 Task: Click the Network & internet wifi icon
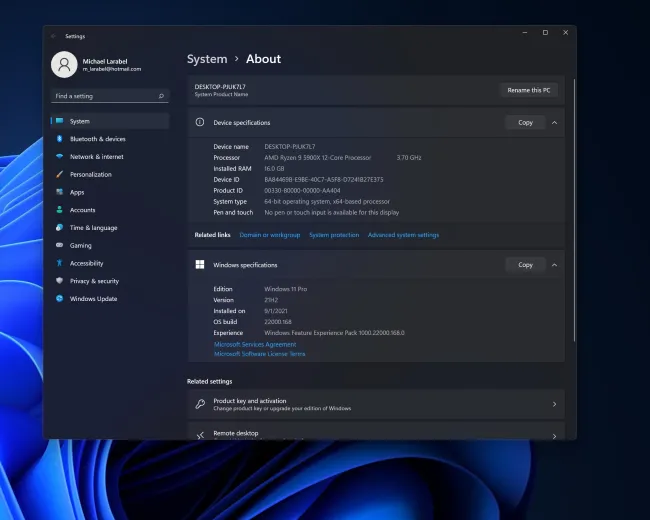[x=60, y=156]
